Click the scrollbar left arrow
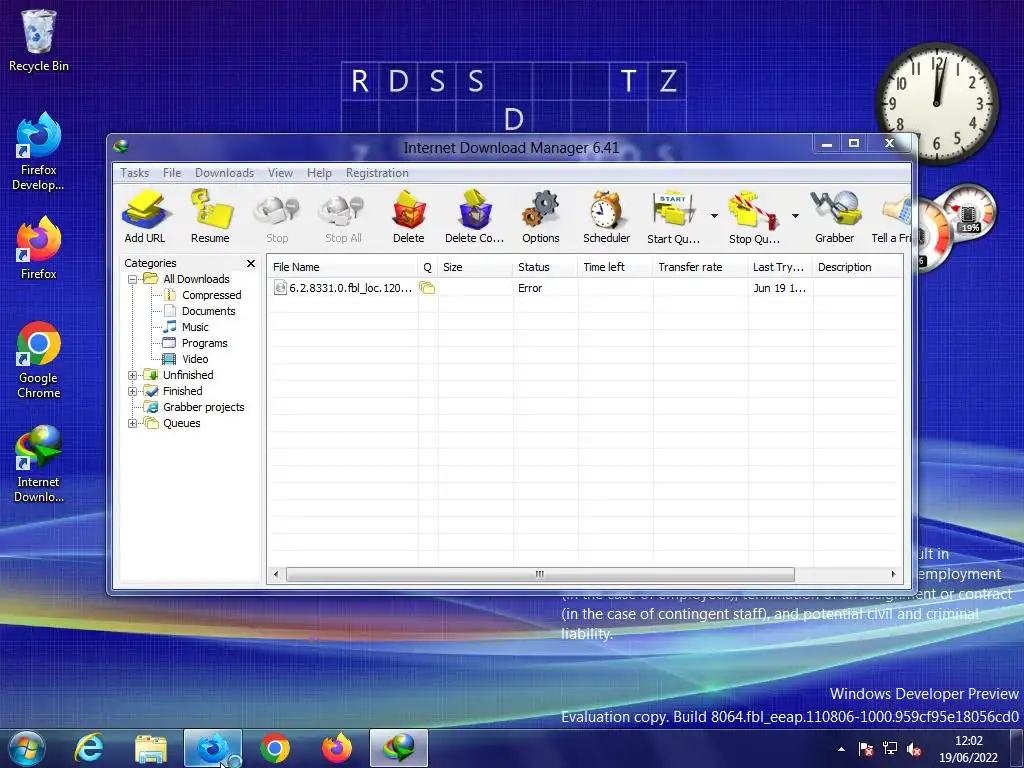This screenshot has width=1024, height=768. coord(276,575)
